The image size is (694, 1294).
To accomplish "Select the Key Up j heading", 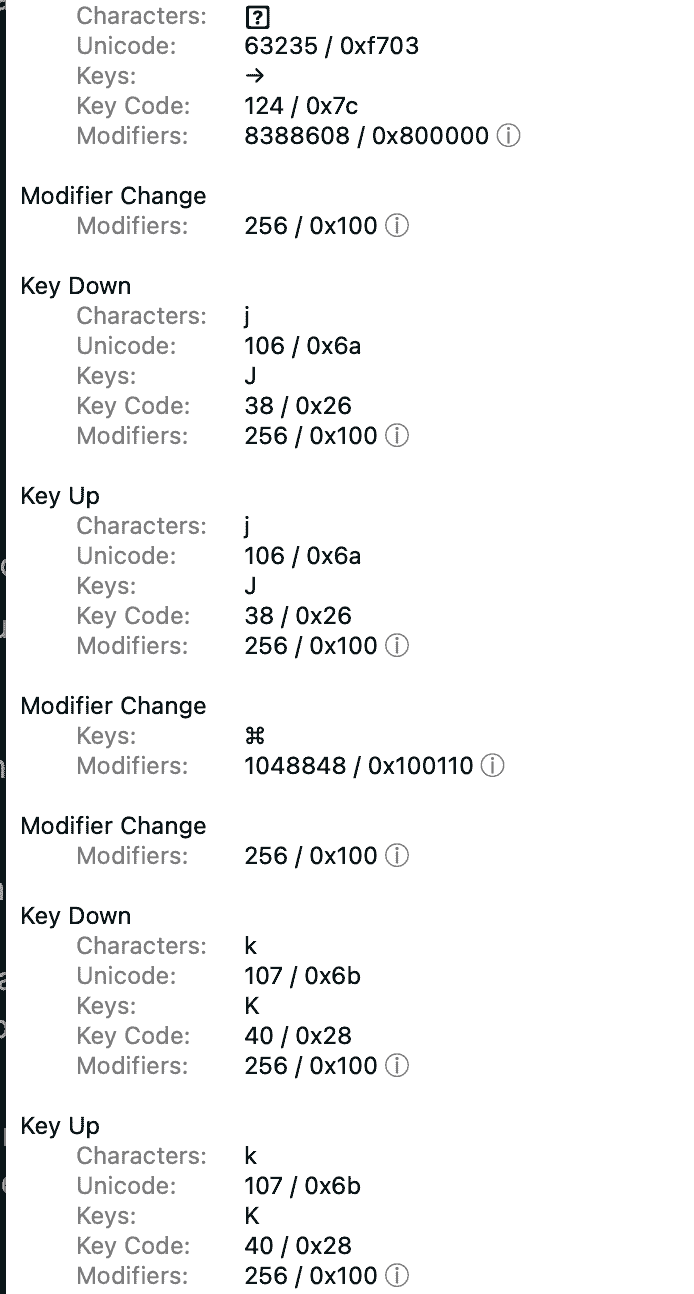I will [x=60, y=496].
